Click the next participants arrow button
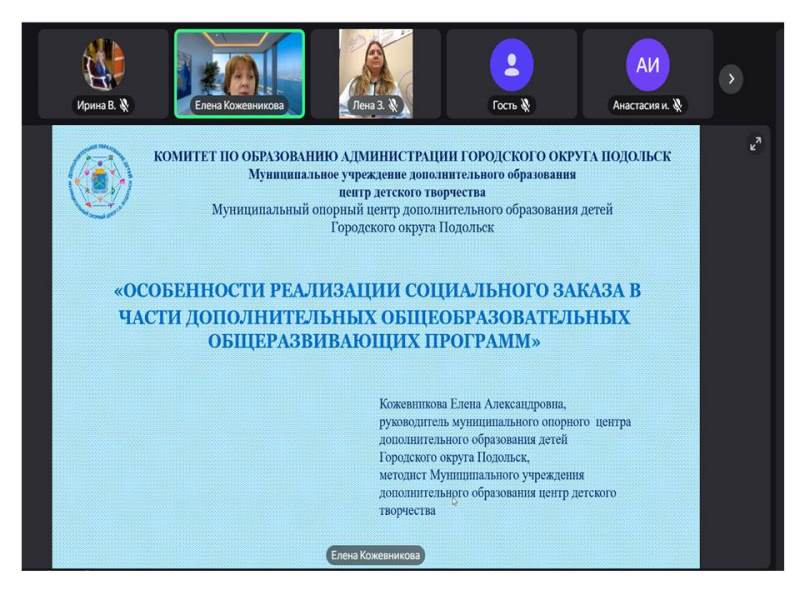Image resolution: width=800 pixels, height=600 pixels. coord(731,79)
